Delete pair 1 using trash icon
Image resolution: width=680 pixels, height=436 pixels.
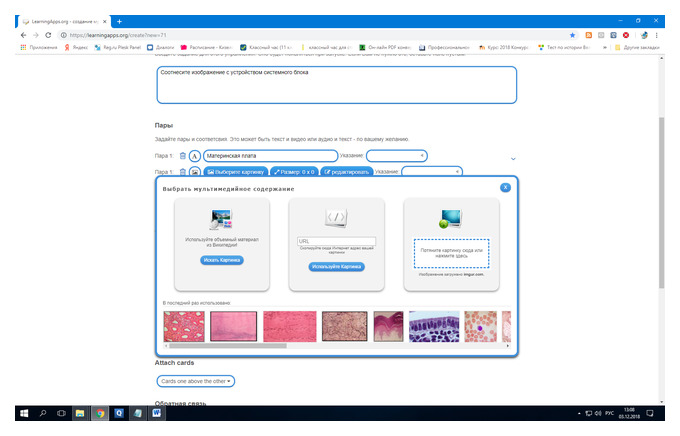183,156
